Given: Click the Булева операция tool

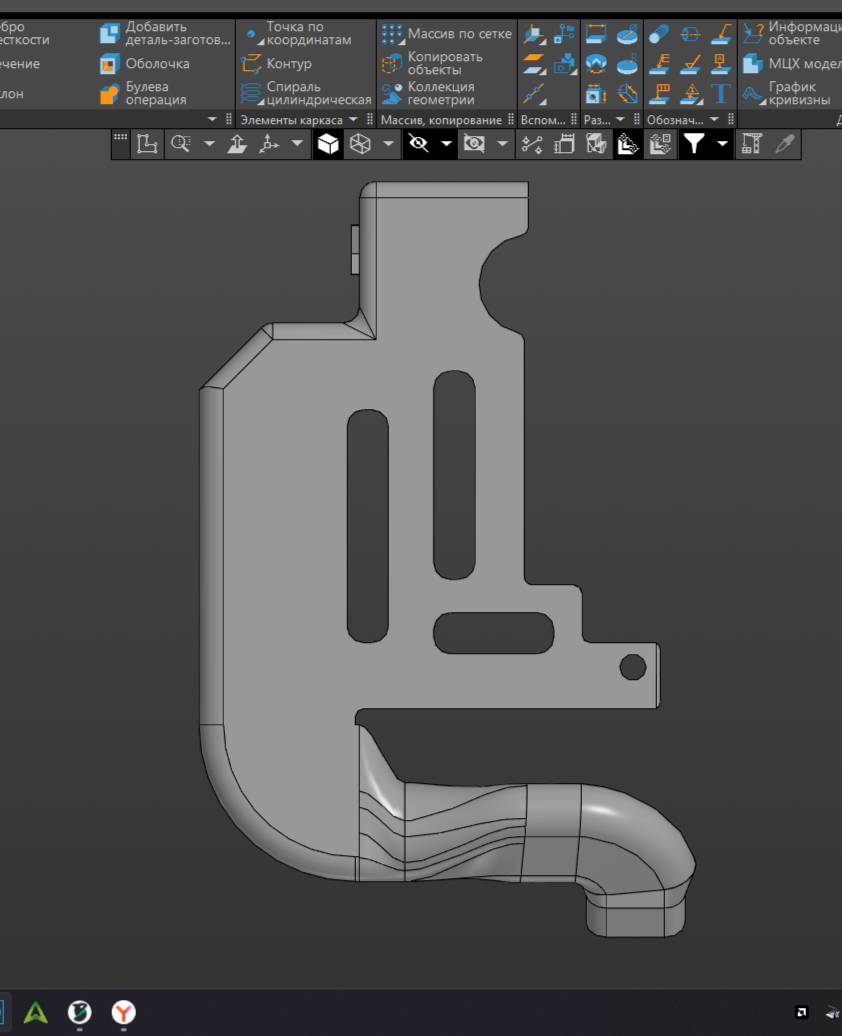Looking at the screenshot, I should pos(143,93).
